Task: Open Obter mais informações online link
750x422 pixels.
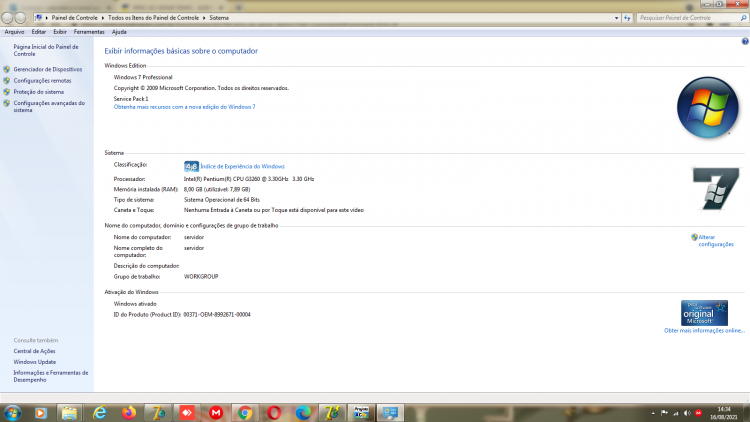Action: (704, 331)
